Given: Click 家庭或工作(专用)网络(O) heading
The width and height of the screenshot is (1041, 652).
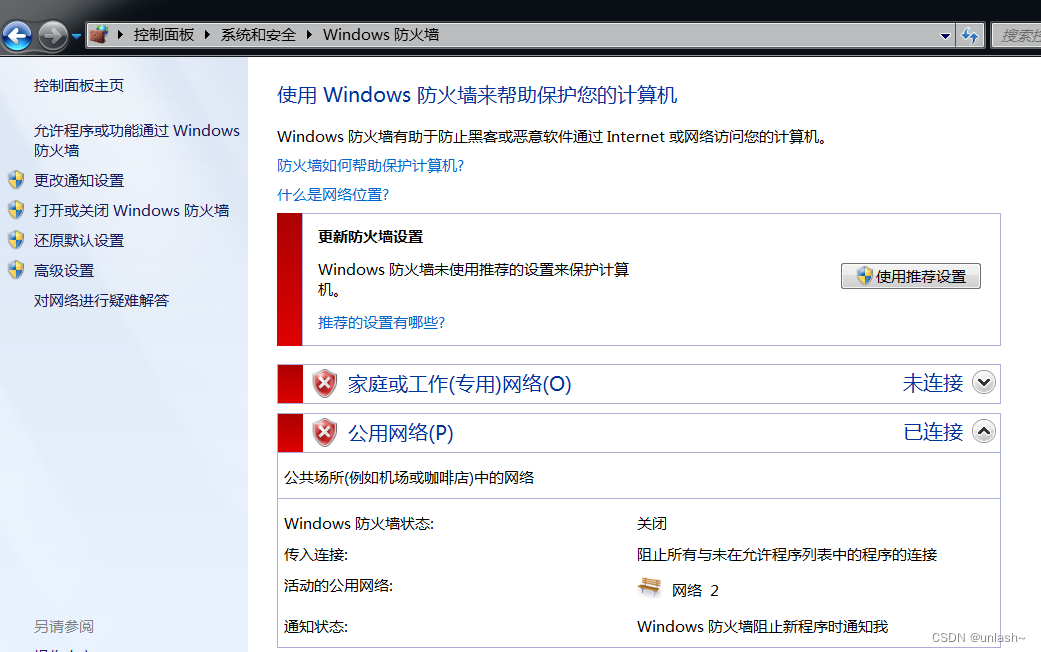Looking at the screenshot, I should coord(459,384).
